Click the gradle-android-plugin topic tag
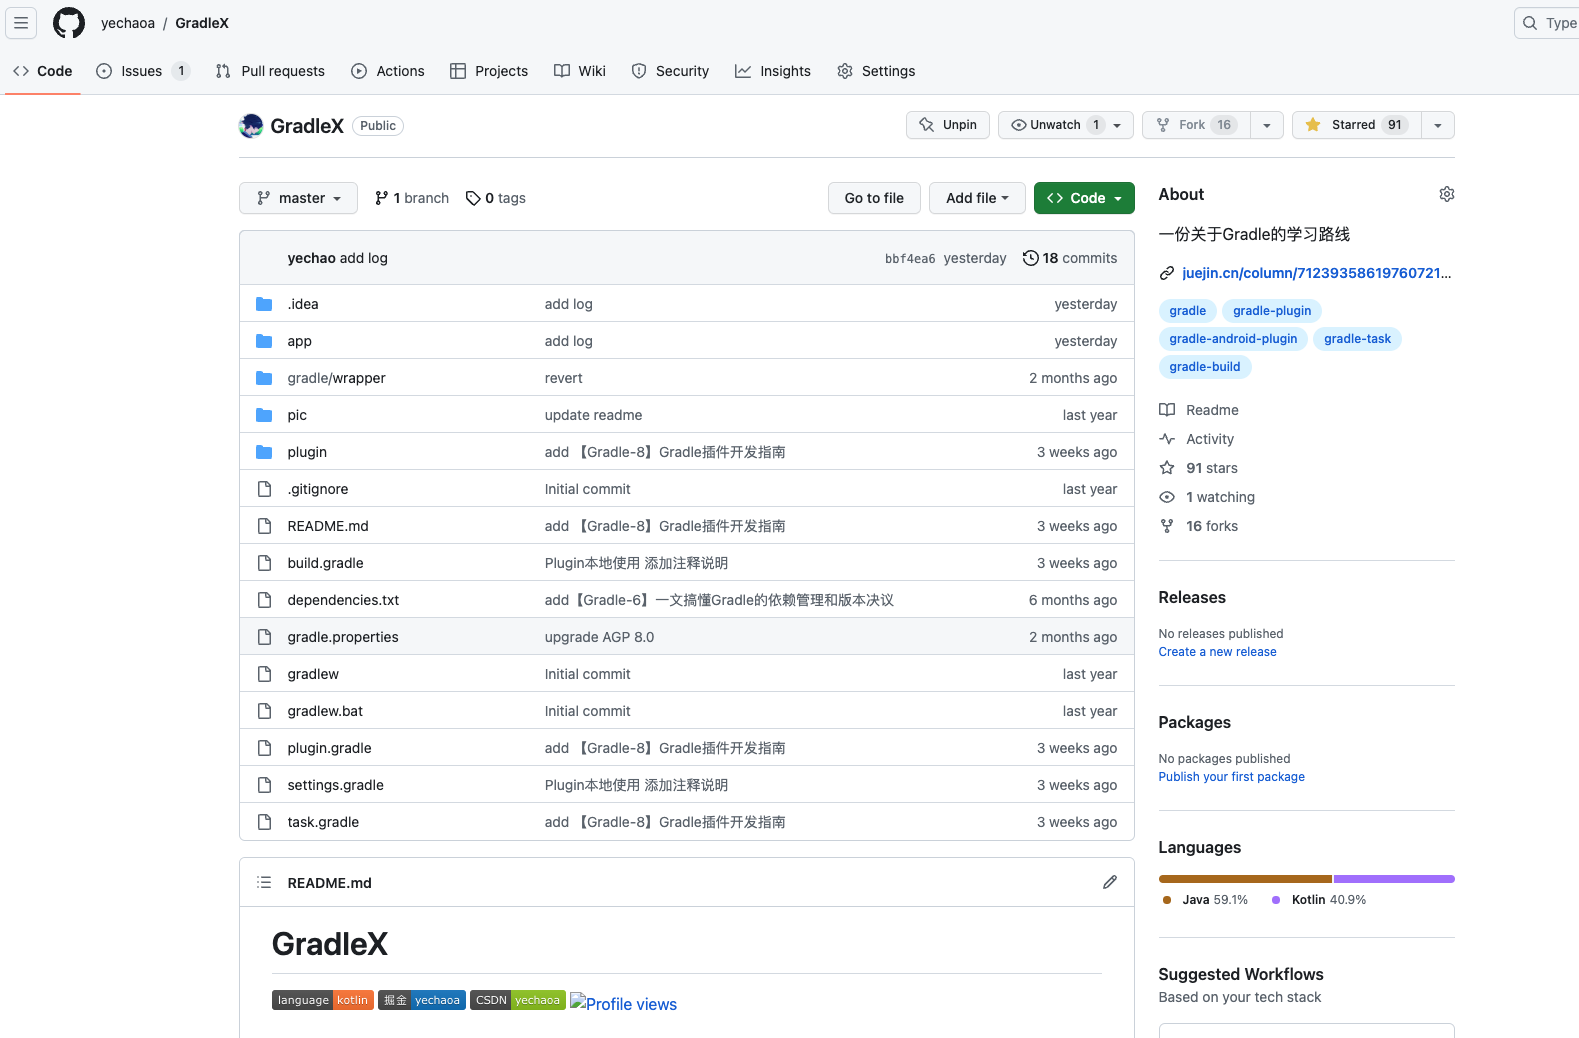The height and width of the screenshot is (1038, 1579). (x=1233, y=339)
